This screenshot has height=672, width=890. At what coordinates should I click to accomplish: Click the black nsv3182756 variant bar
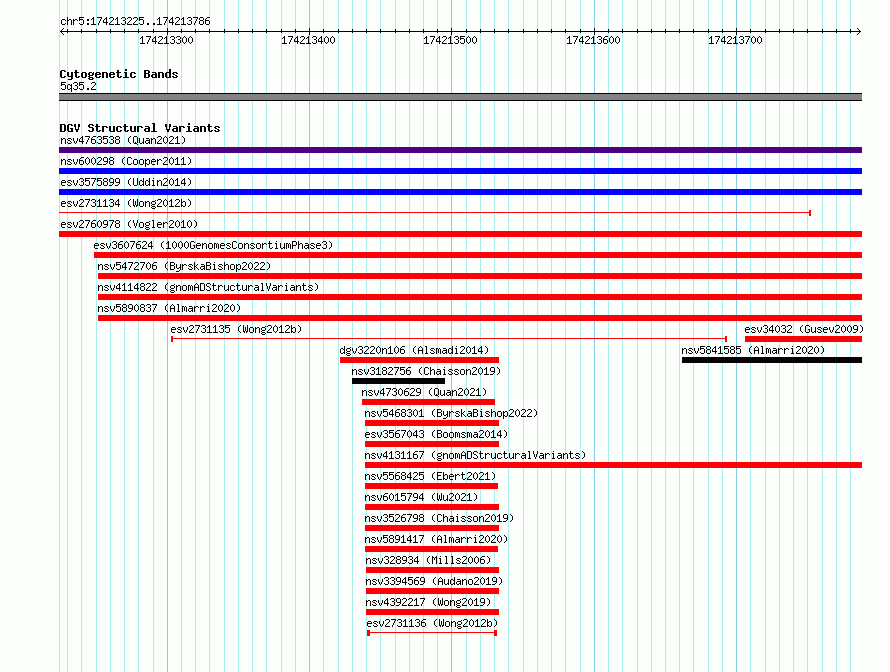tap(398, 381)
